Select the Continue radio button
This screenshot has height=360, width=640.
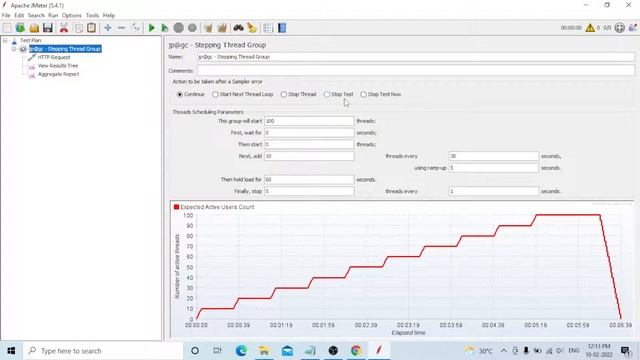click(180, 94)
